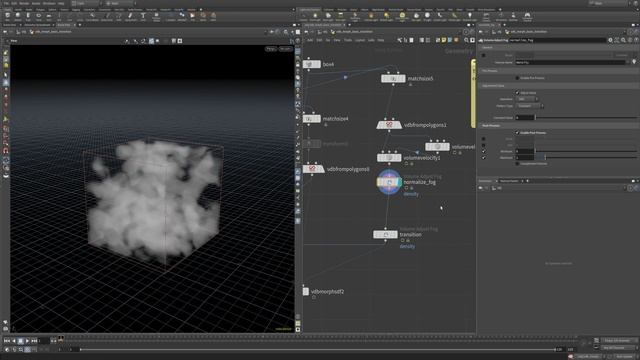640x360 pixels.
Task: Click the timeline frame range bar
Action: tap(318, 349)
